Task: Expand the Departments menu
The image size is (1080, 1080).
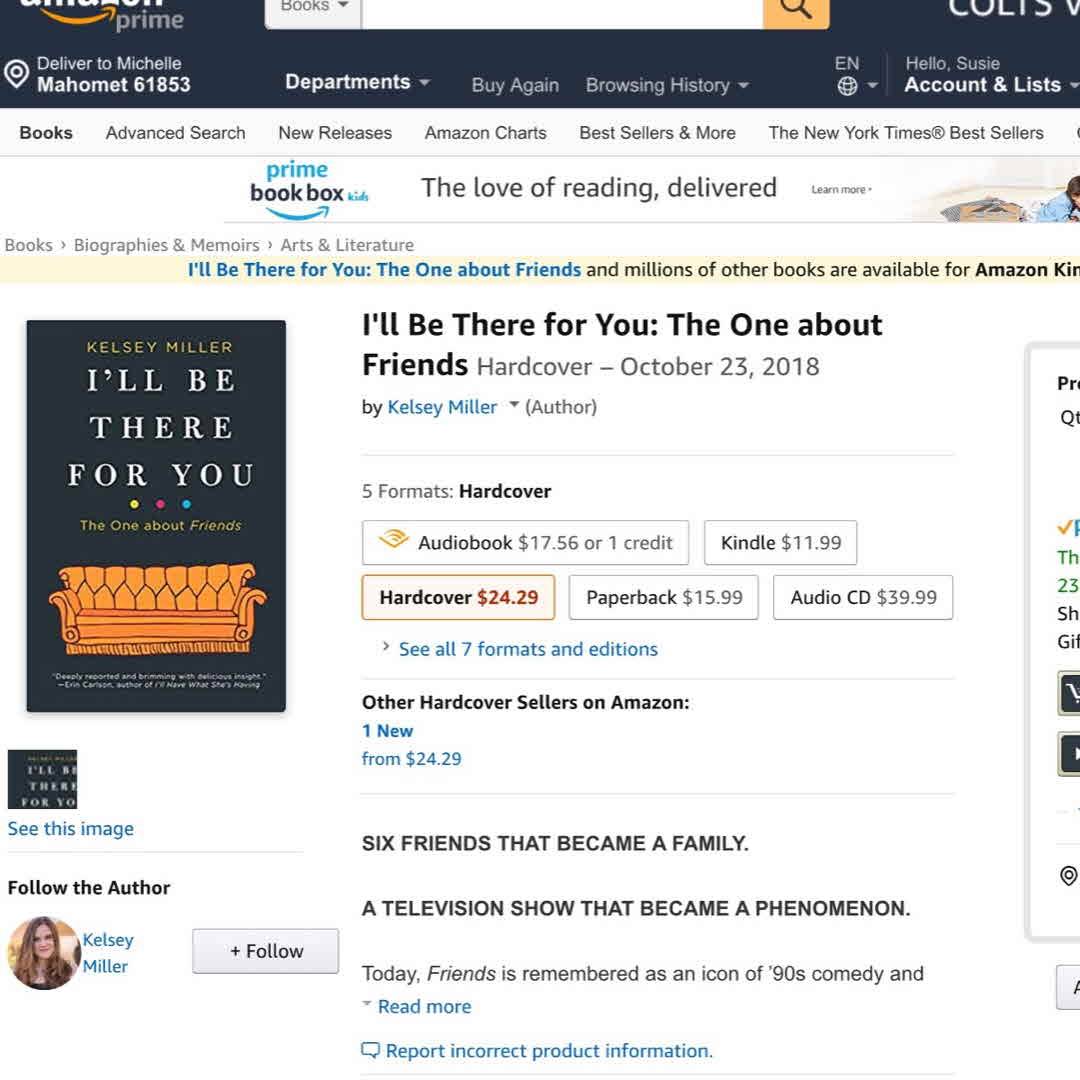Action: pos(357,82)
